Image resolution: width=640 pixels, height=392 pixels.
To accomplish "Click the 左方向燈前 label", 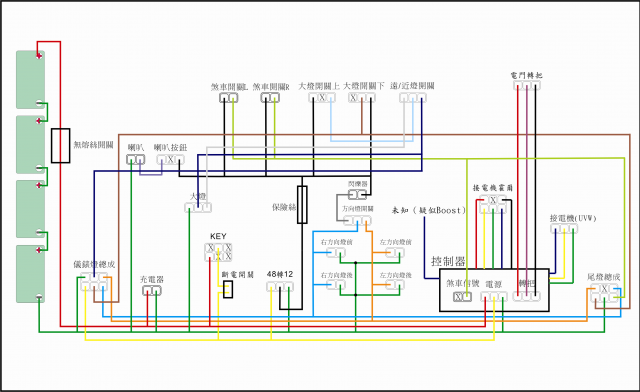I will (396, 242).
